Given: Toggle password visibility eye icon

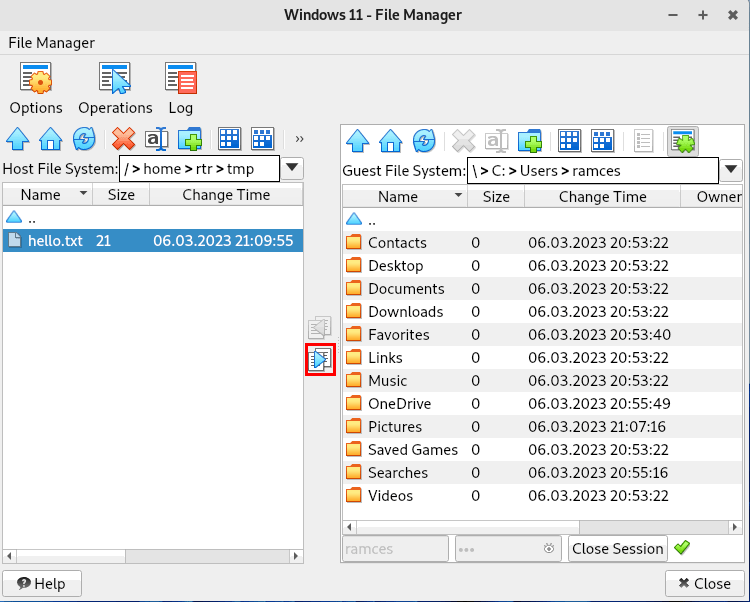Looking at the screenshot, I should point(549,548).
